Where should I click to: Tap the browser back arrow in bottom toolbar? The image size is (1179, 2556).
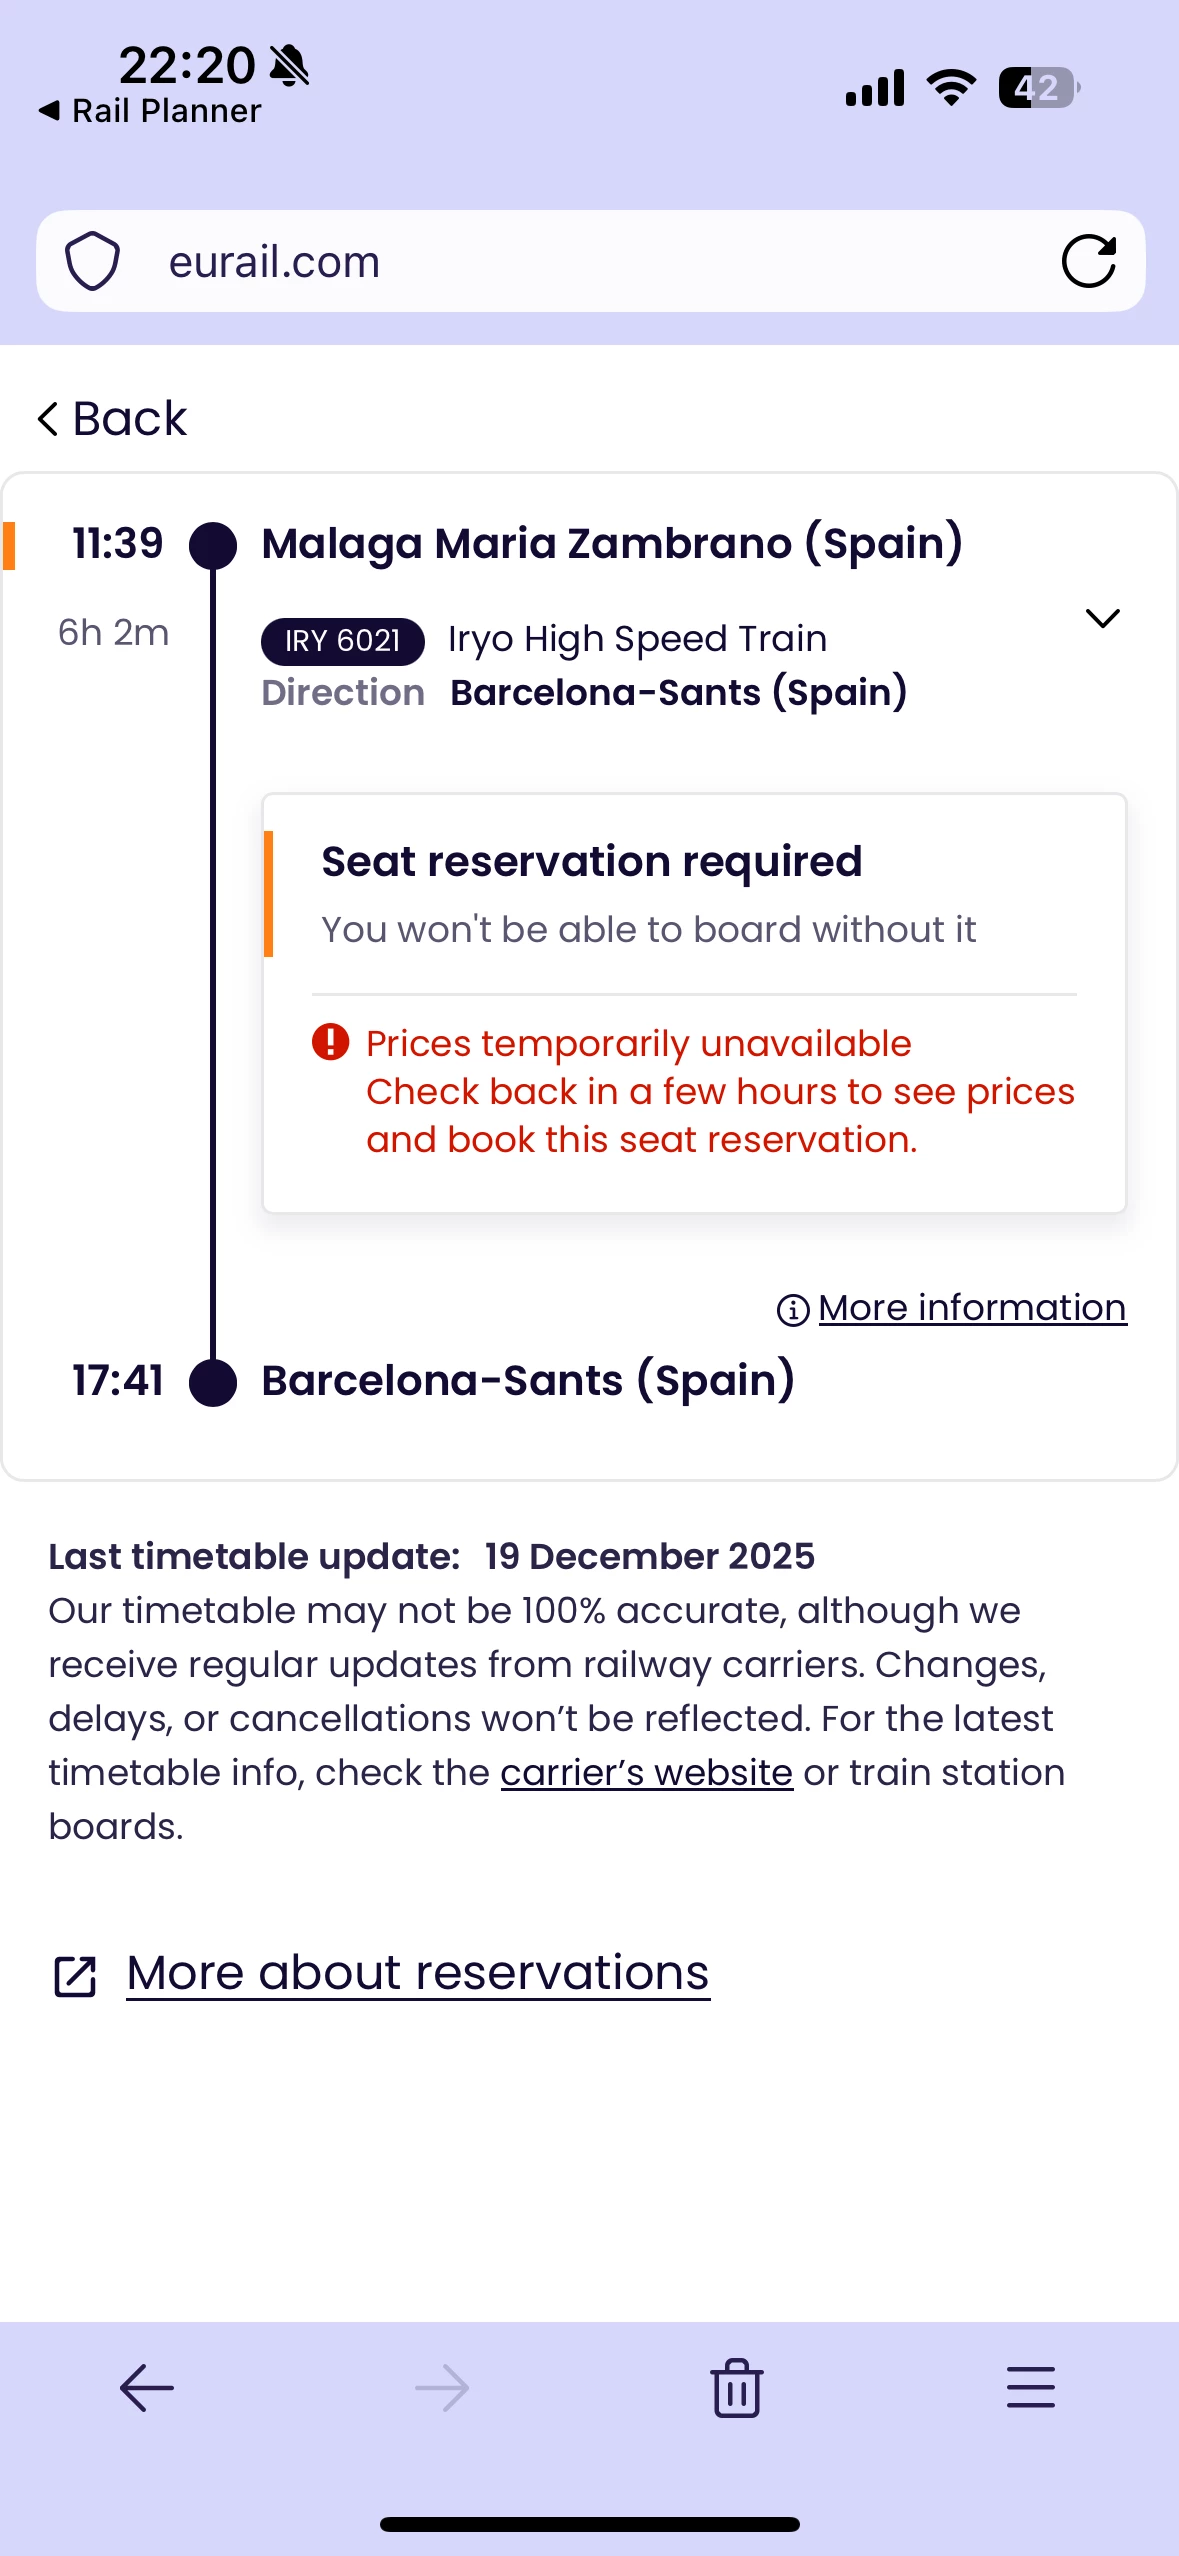coord(147,2388)
